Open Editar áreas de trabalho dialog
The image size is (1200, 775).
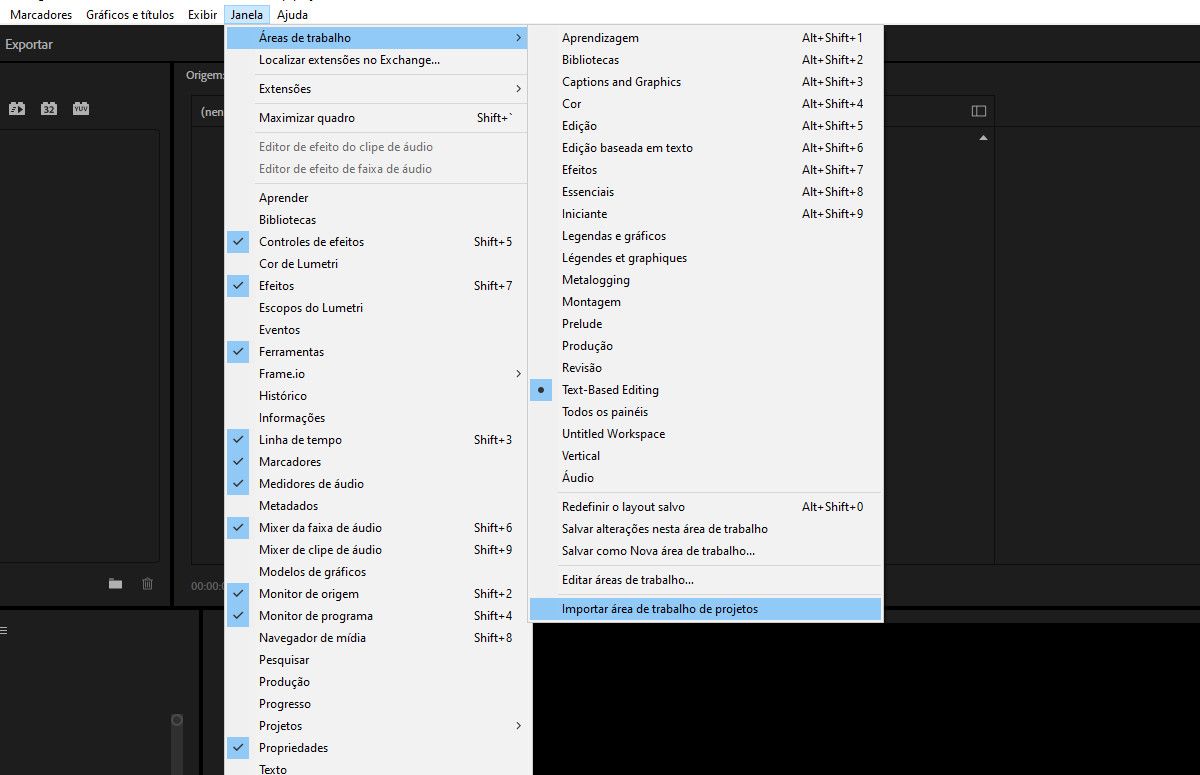pyautogui.click(x=706, y=580)
